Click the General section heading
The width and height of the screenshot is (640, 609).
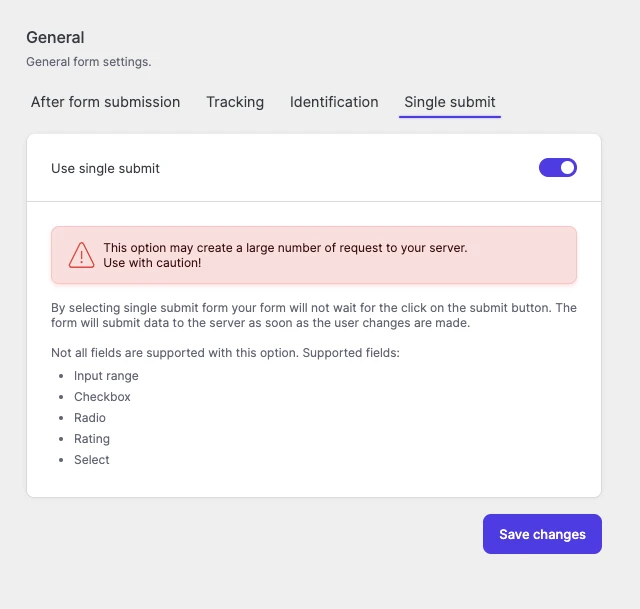point(55,38)
